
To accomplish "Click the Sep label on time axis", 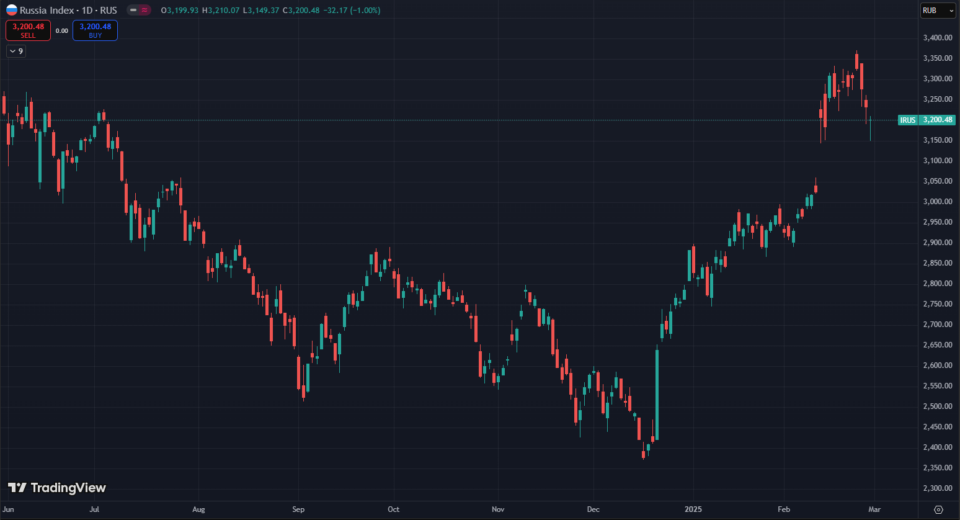I will click(x=298, y=509).
